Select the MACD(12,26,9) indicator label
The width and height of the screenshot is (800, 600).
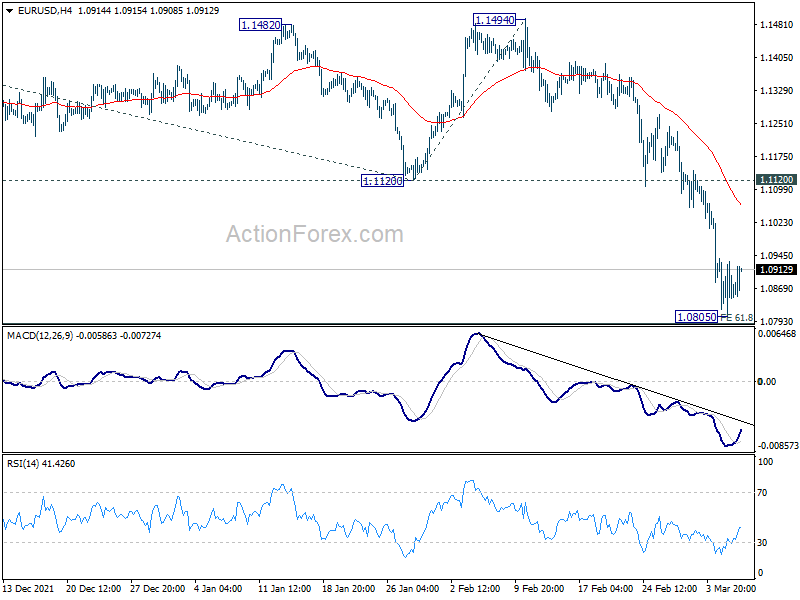40,336
